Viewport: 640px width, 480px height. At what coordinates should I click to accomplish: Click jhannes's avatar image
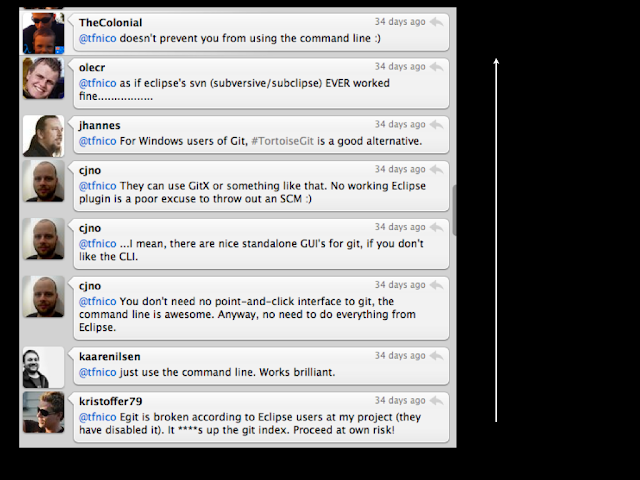point(43,136)
